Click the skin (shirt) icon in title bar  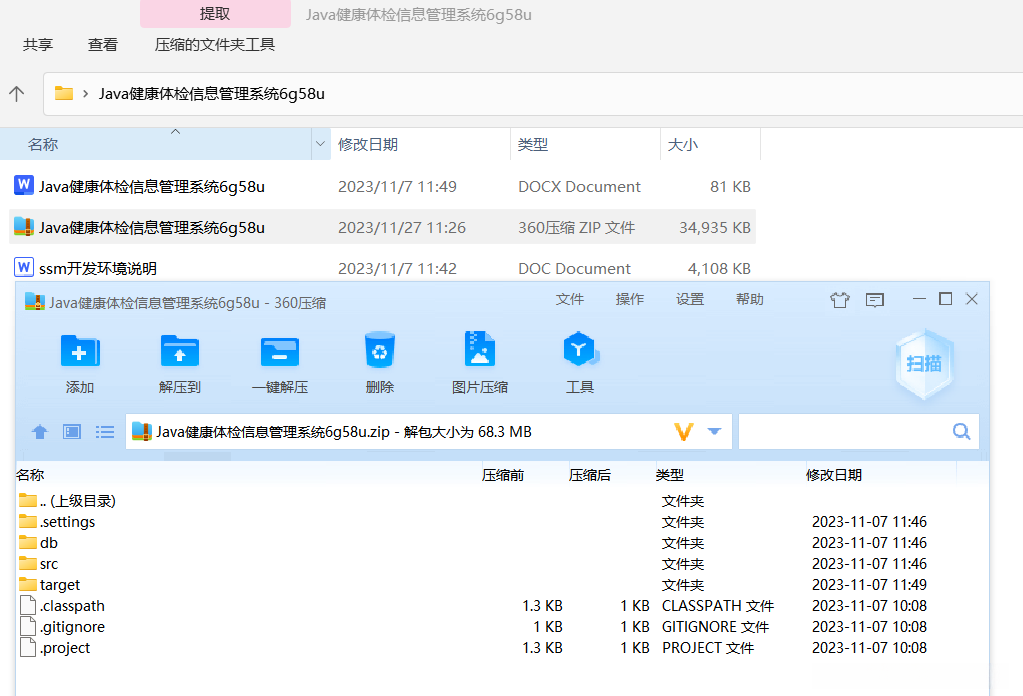[840, 299]
